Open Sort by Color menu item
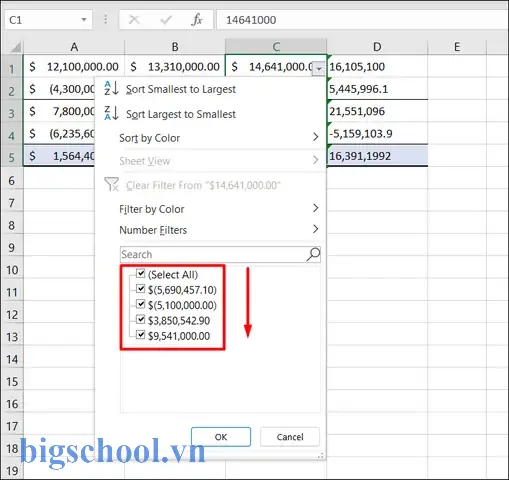Image resolution: width=509 pixels, height=480 pixels. tap(211, 138)
